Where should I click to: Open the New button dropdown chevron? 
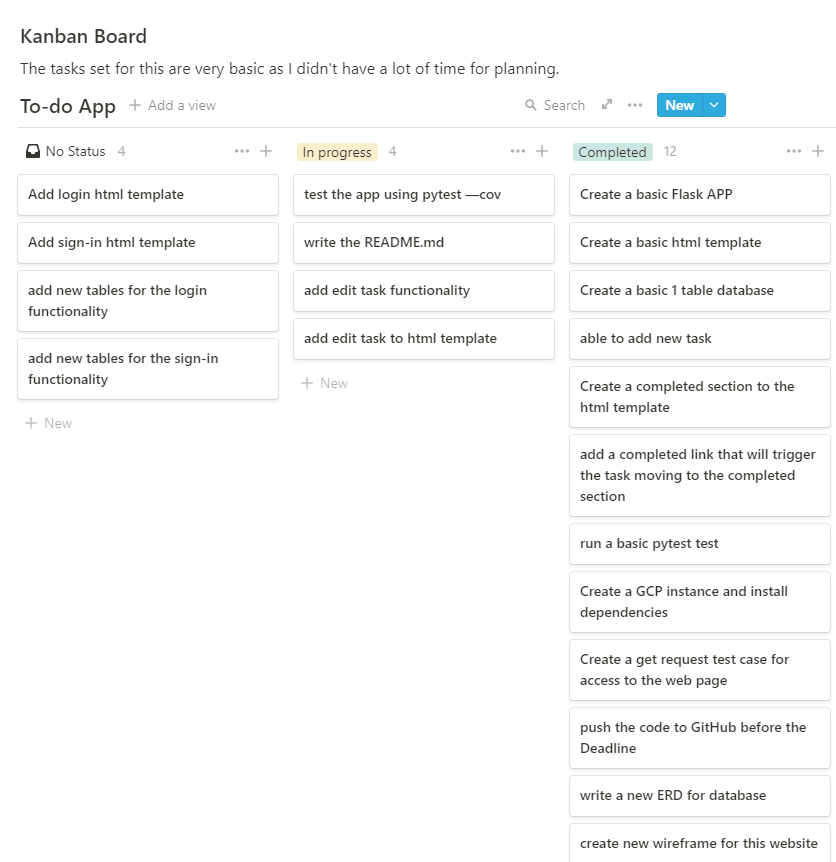click(x=712, y=105)
